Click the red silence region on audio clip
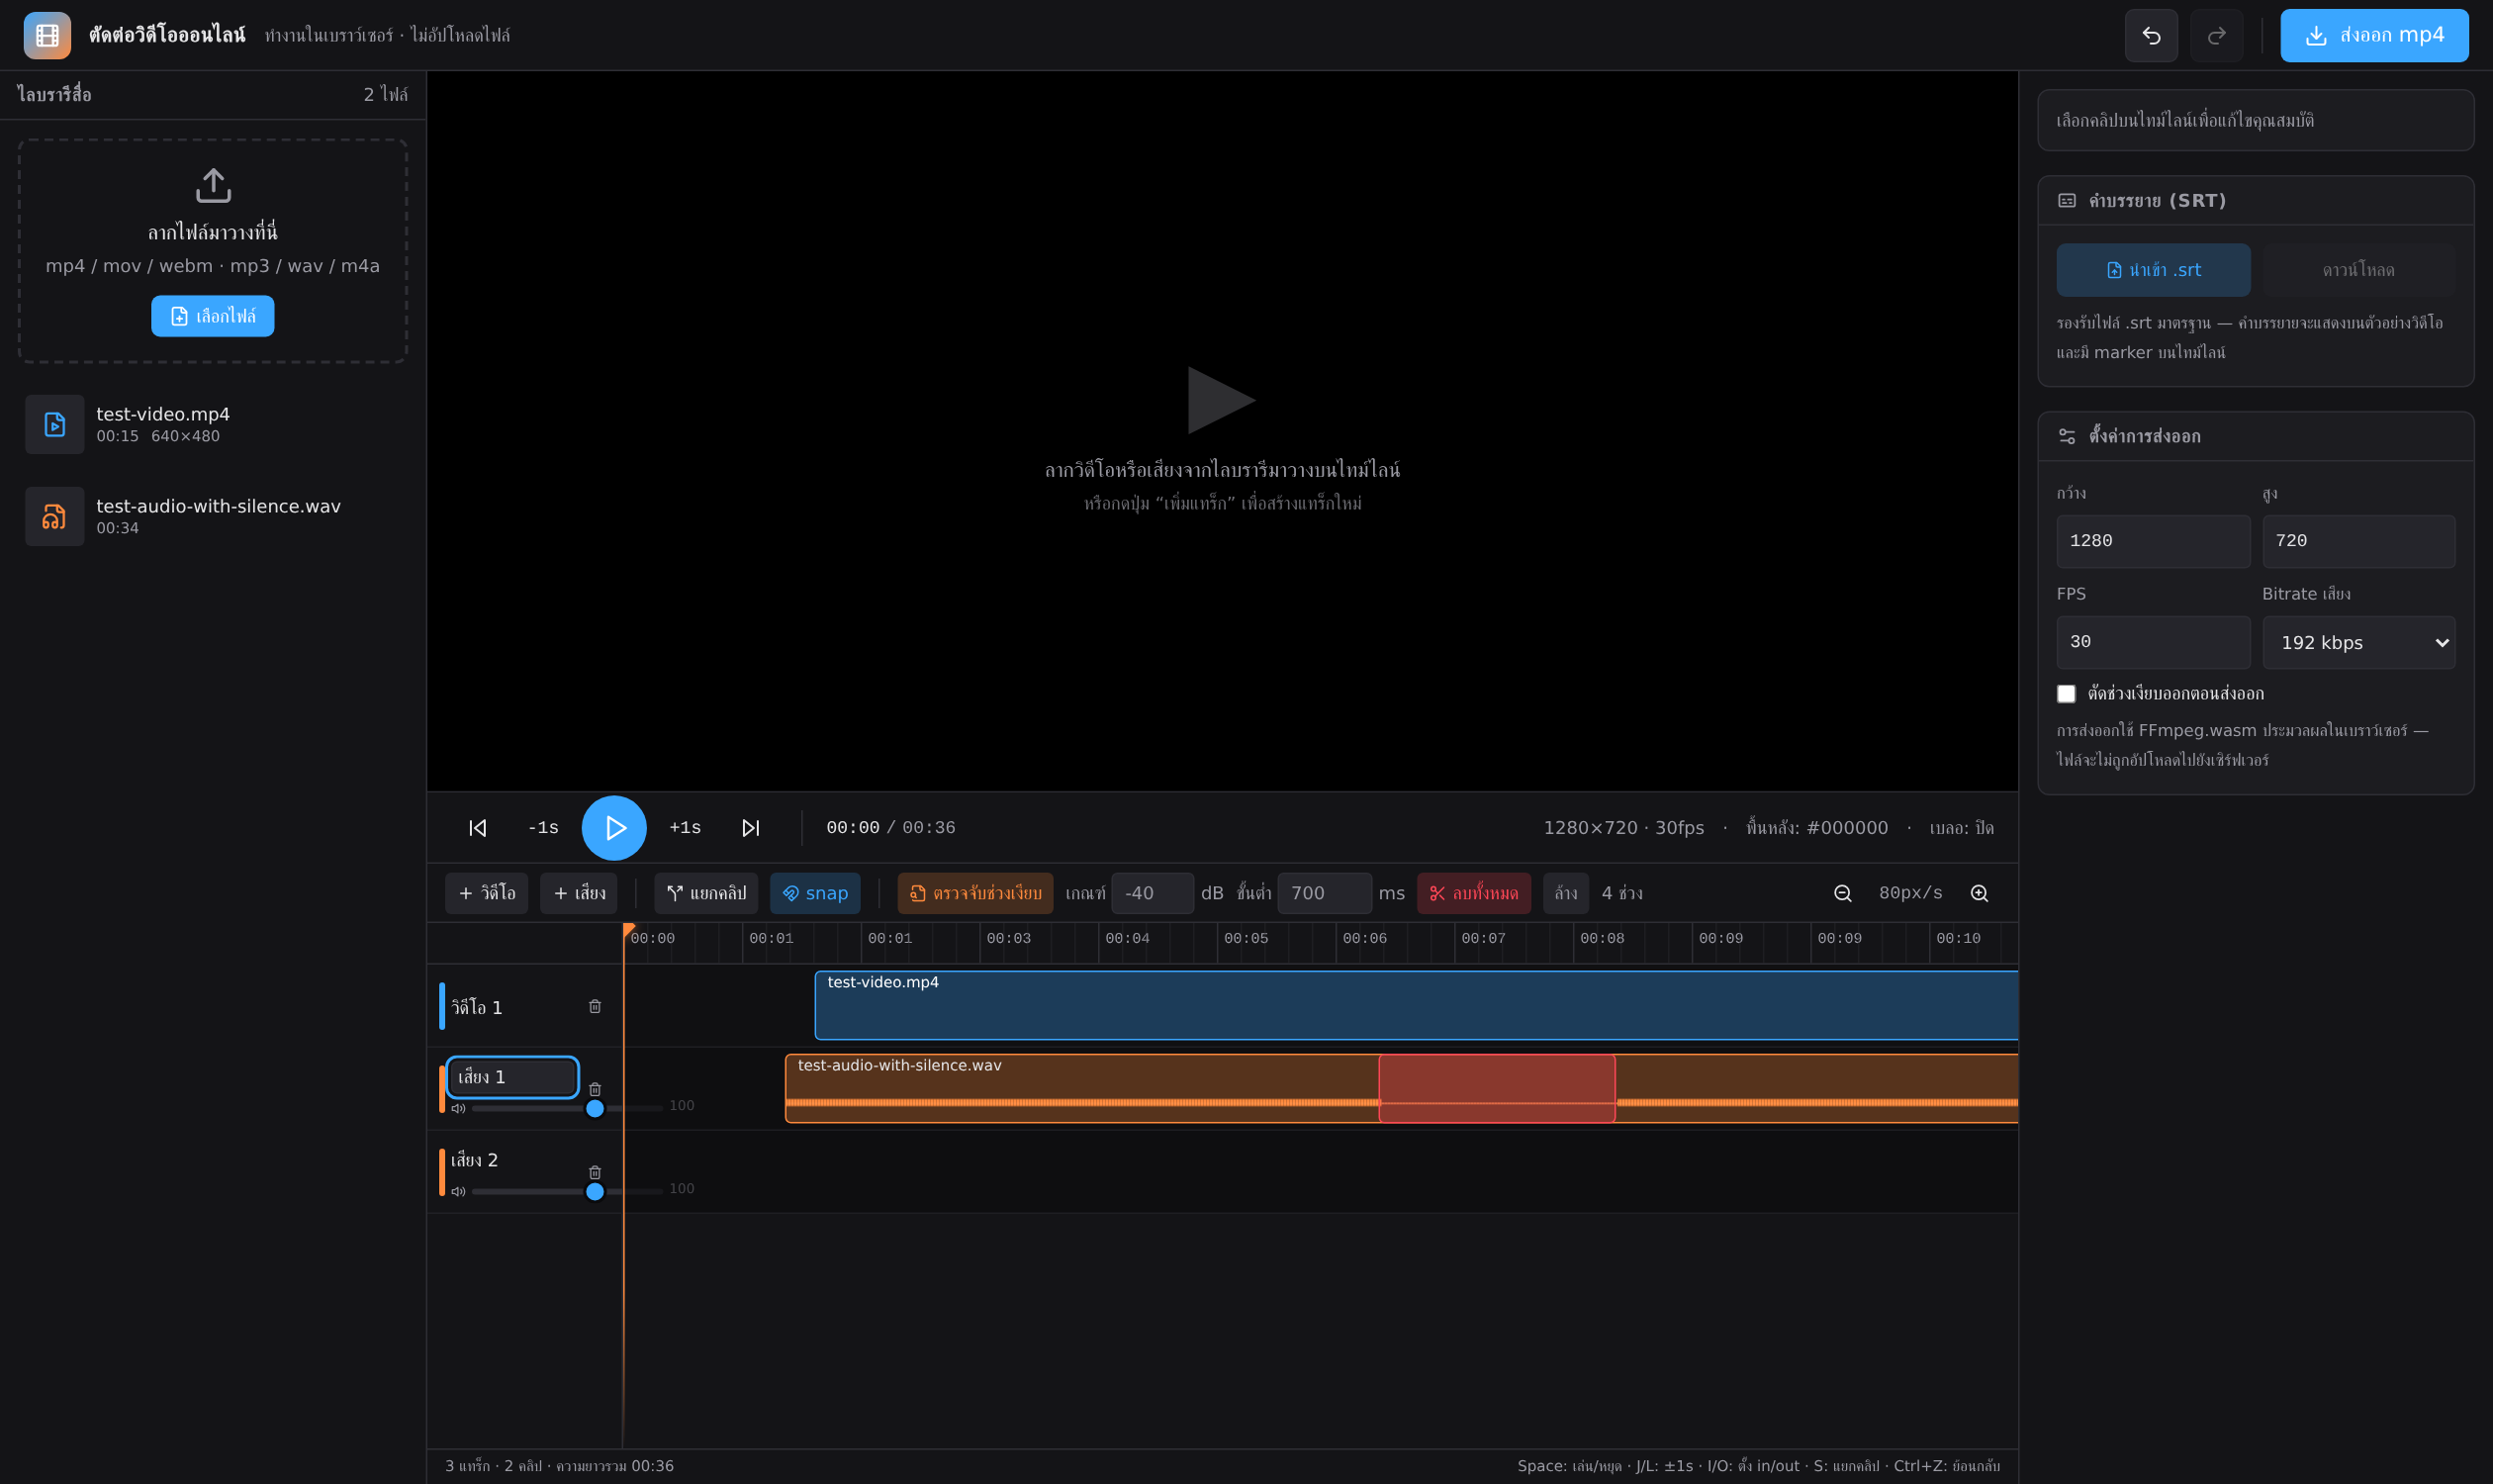 pyautogui.click(x=1497, y=1088)
